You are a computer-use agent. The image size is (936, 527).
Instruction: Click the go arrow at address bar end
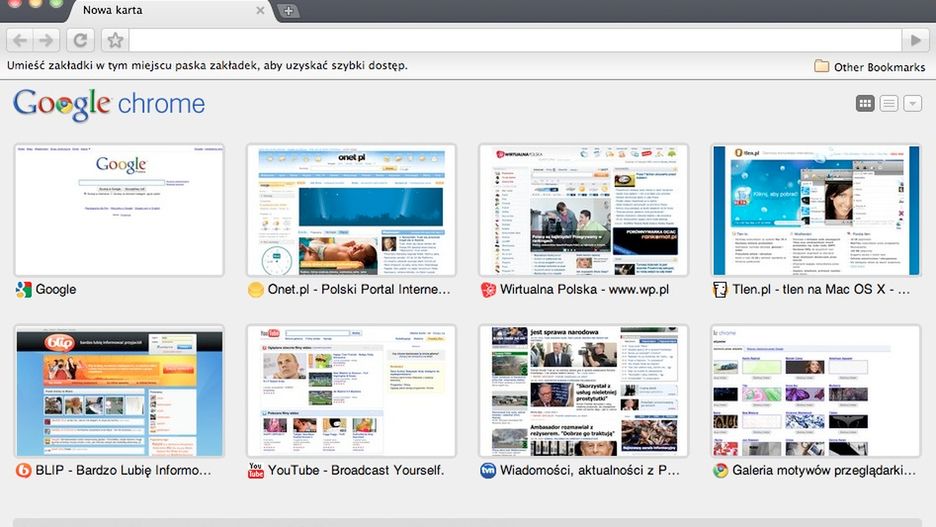(915, 41)
